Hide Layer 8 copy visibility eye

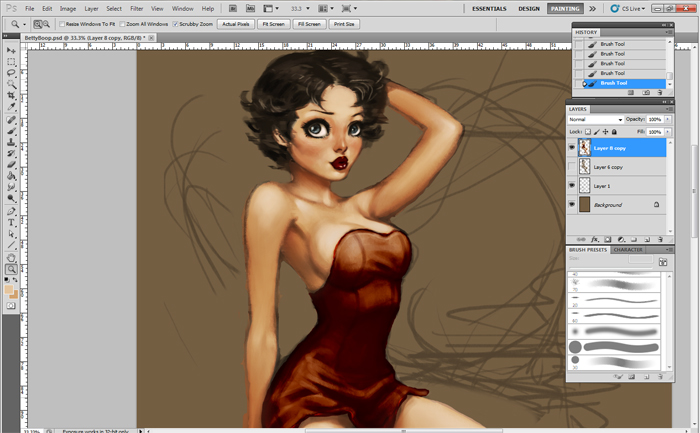coord(572,148)
